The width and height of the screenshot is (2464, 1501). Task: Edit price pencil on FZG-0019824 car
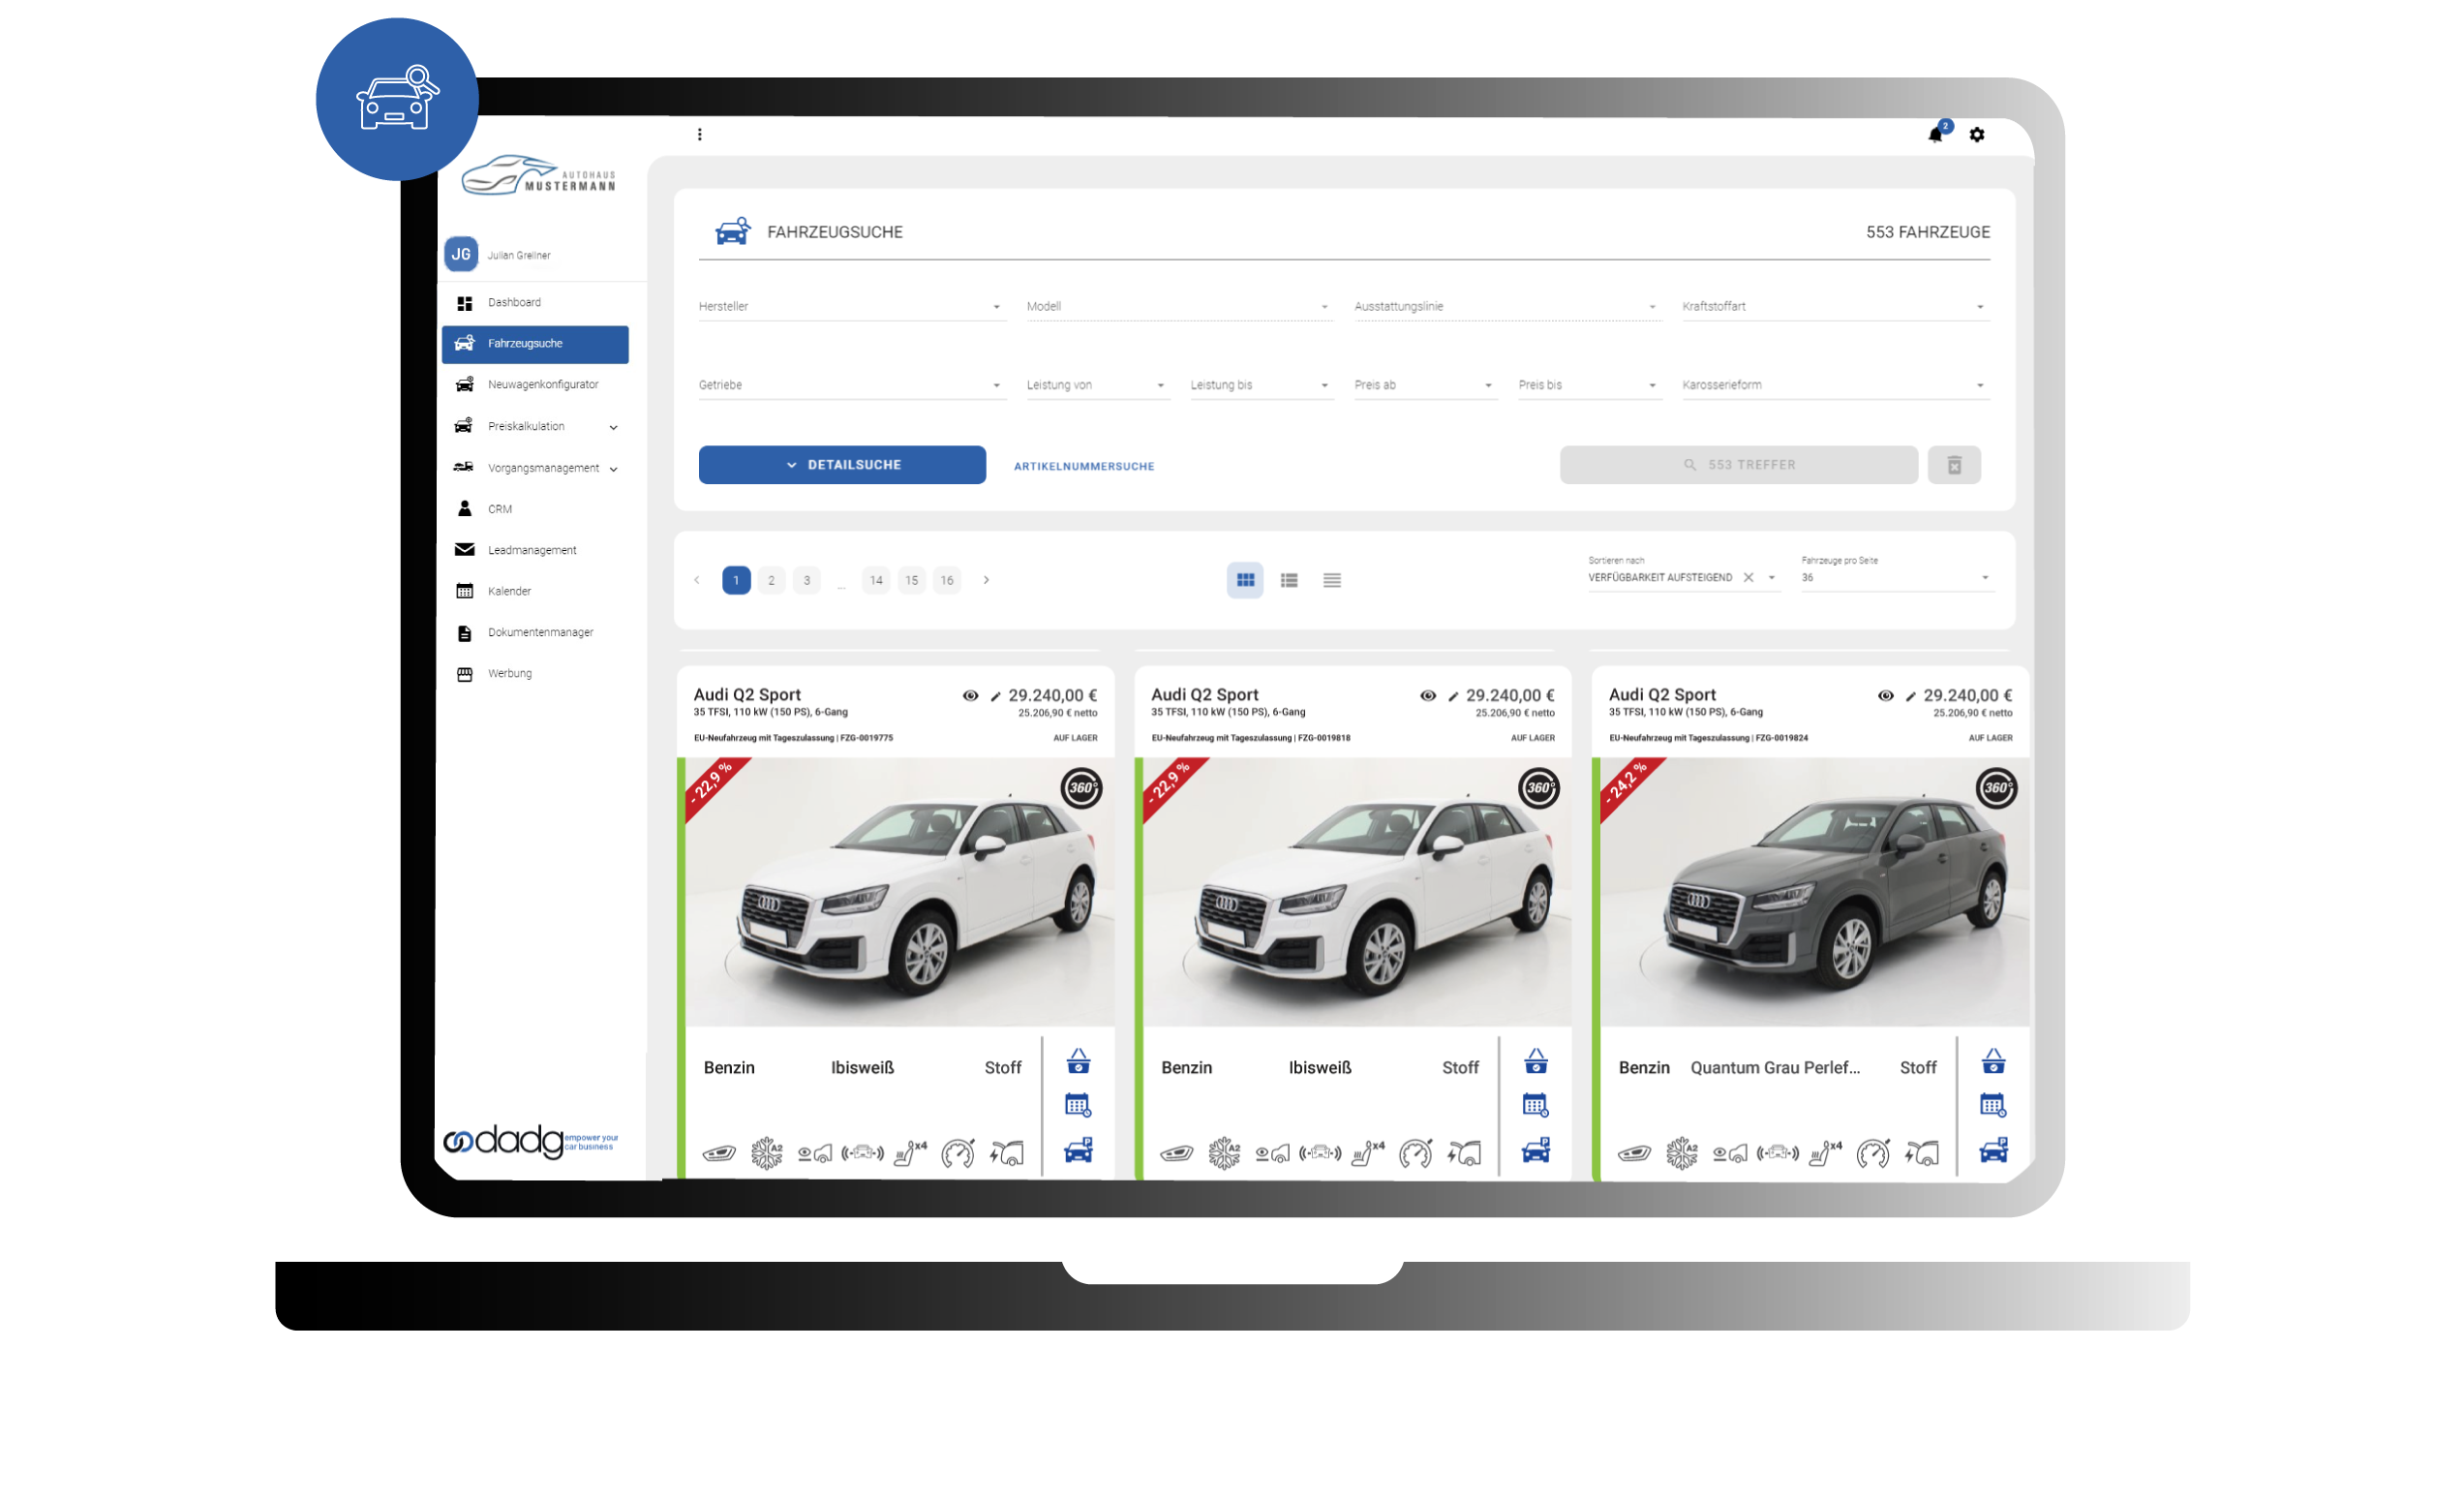(1910, 696)
